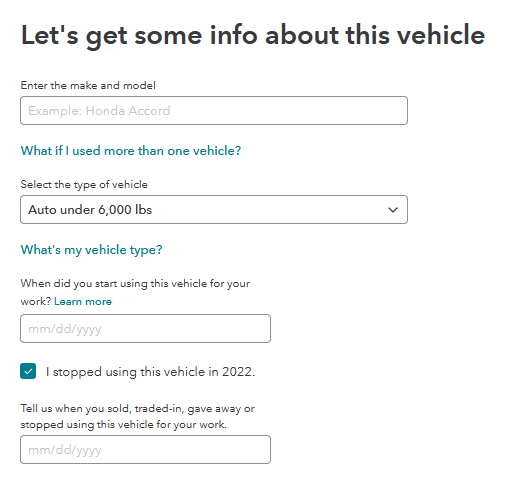
Task: Click the checkmark icon beside stopped using vehicle
Action: (28, 371)
